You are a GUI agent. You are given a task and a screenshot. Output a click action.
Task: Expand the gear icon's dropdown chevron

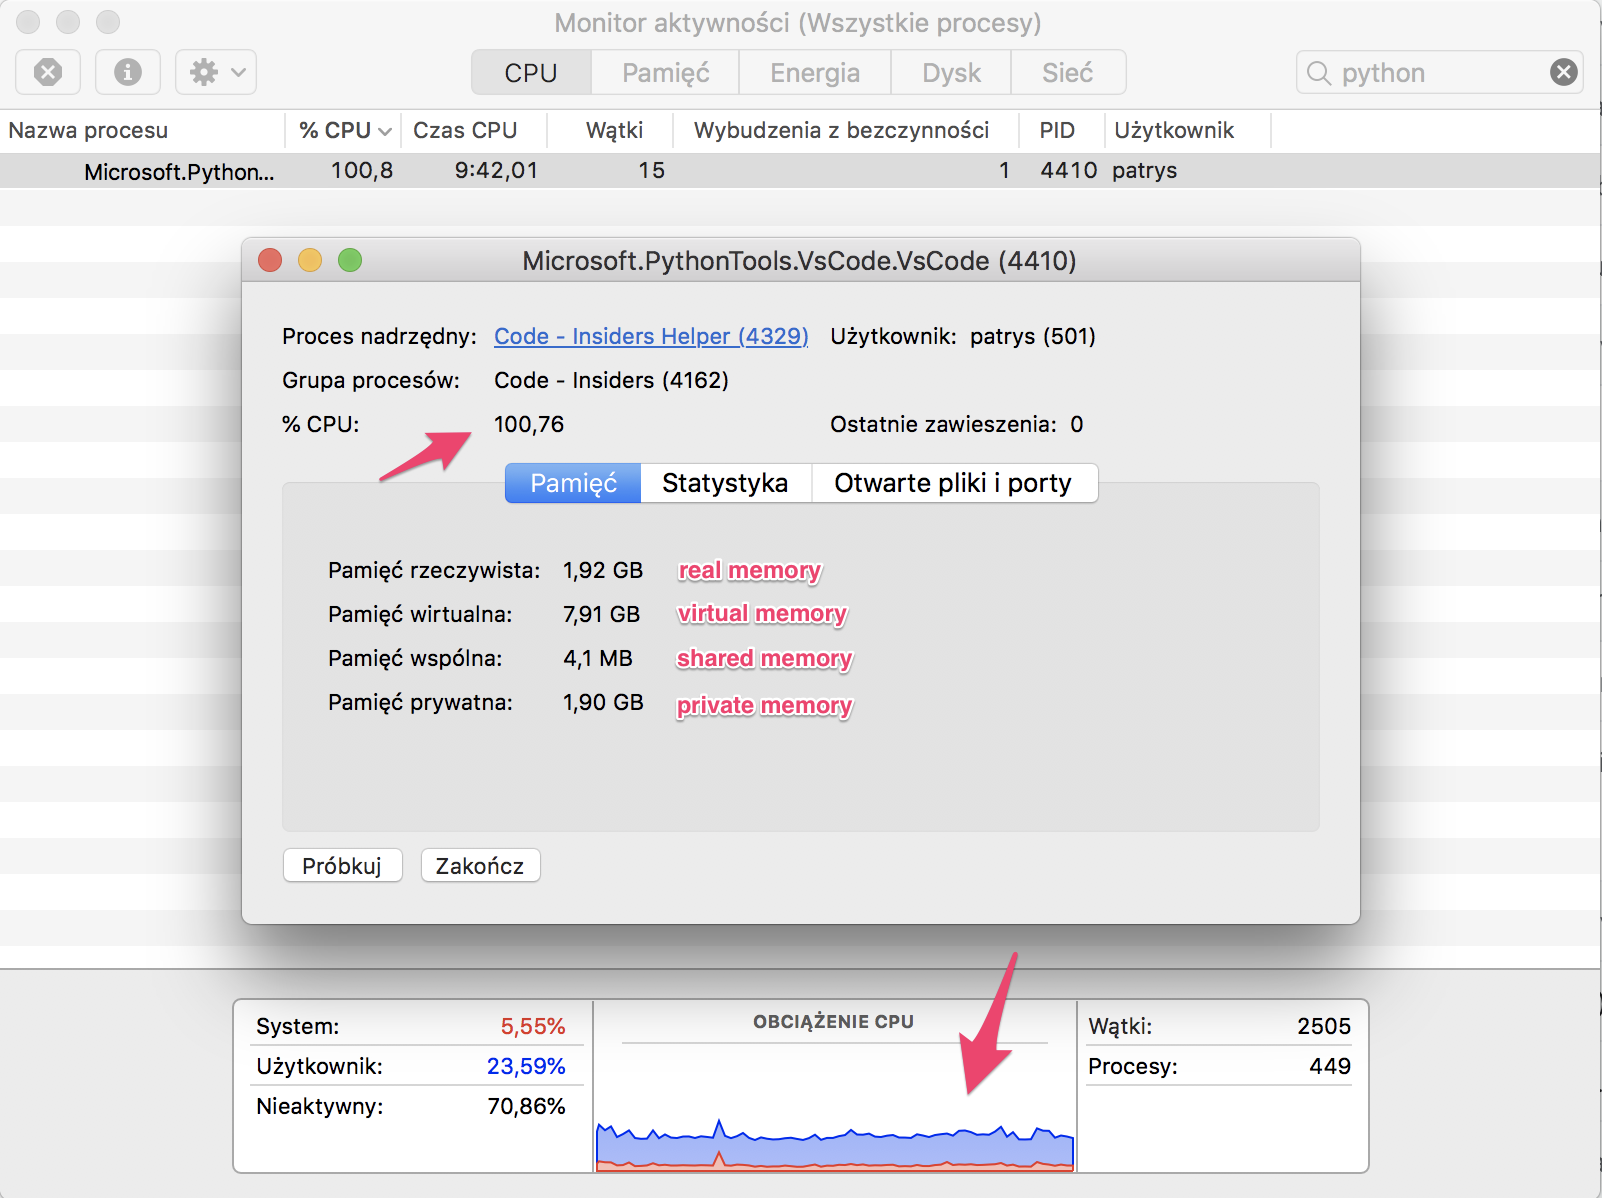point(235,72)
